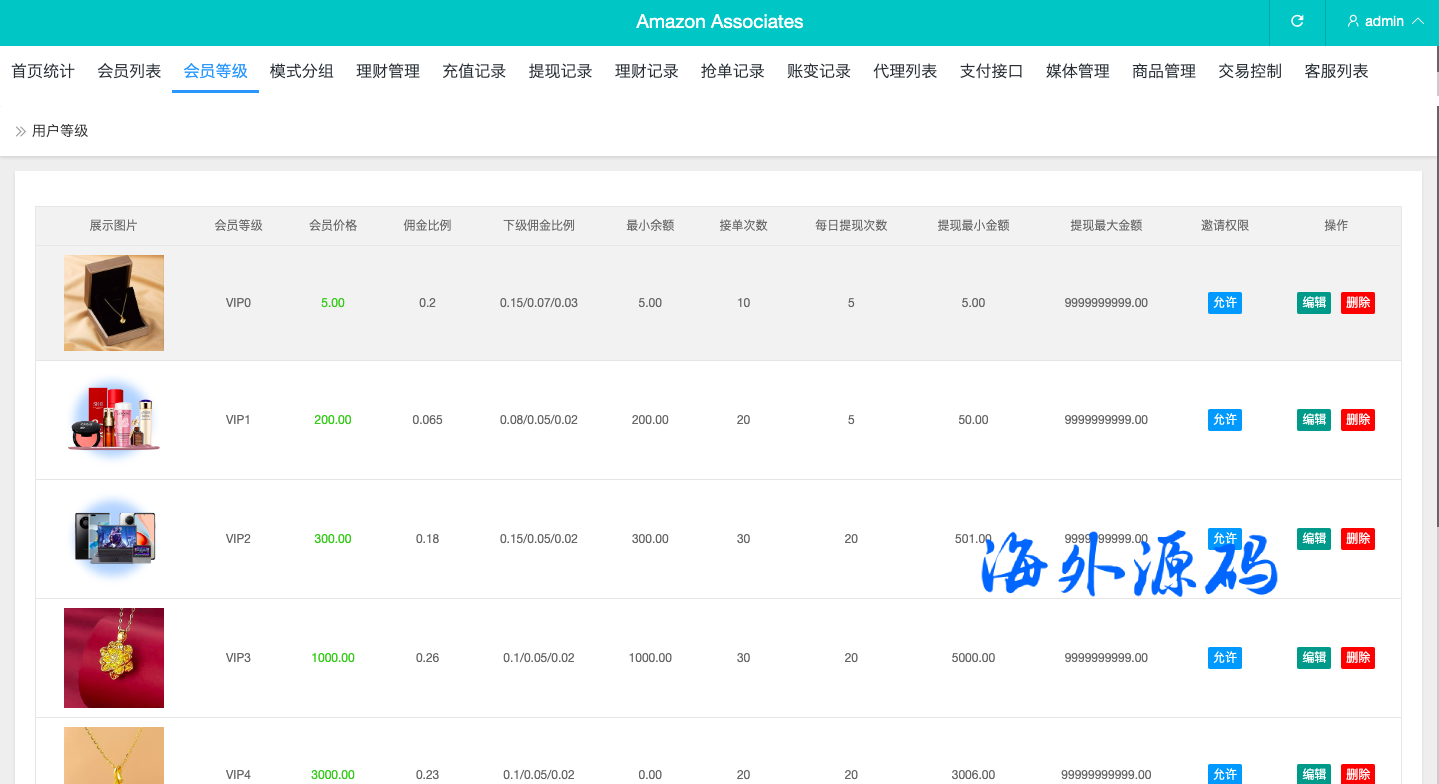The height and width of the screenshot is (784, 1439).
Task: Switch to 会员列表 tab
Action: click(129, 71)
